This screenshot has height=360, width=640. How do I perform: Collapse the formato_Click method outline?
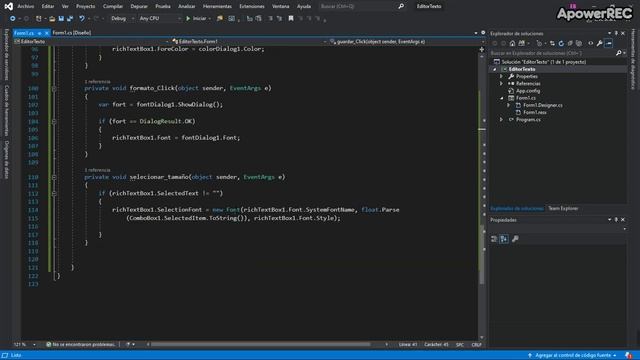(x=54, y=88)
